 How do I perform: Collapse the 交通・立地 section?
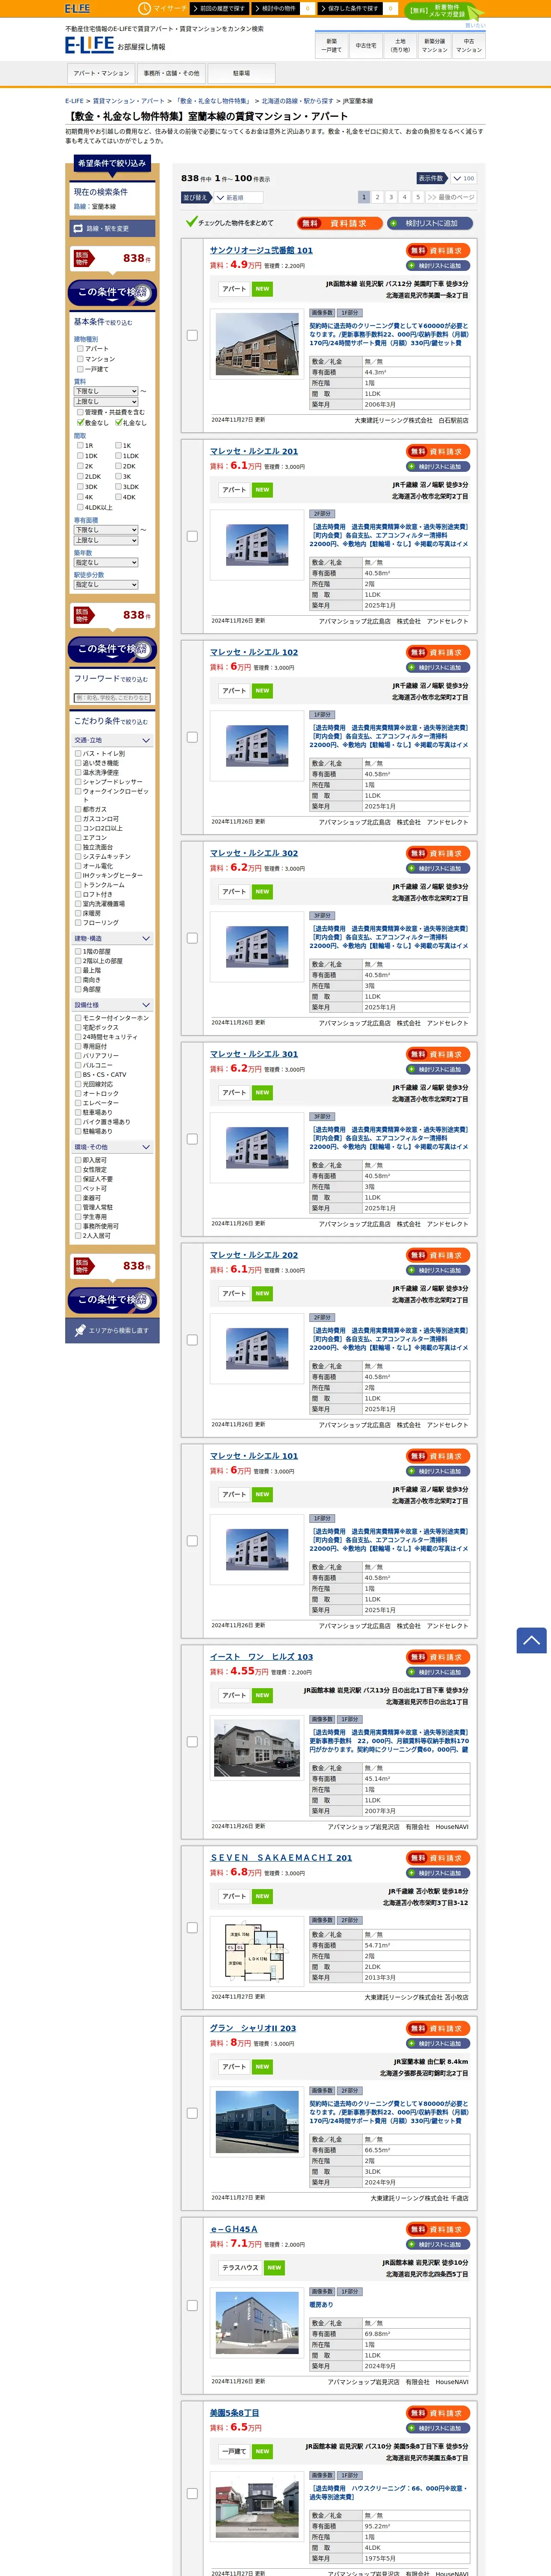pos(112,741)
